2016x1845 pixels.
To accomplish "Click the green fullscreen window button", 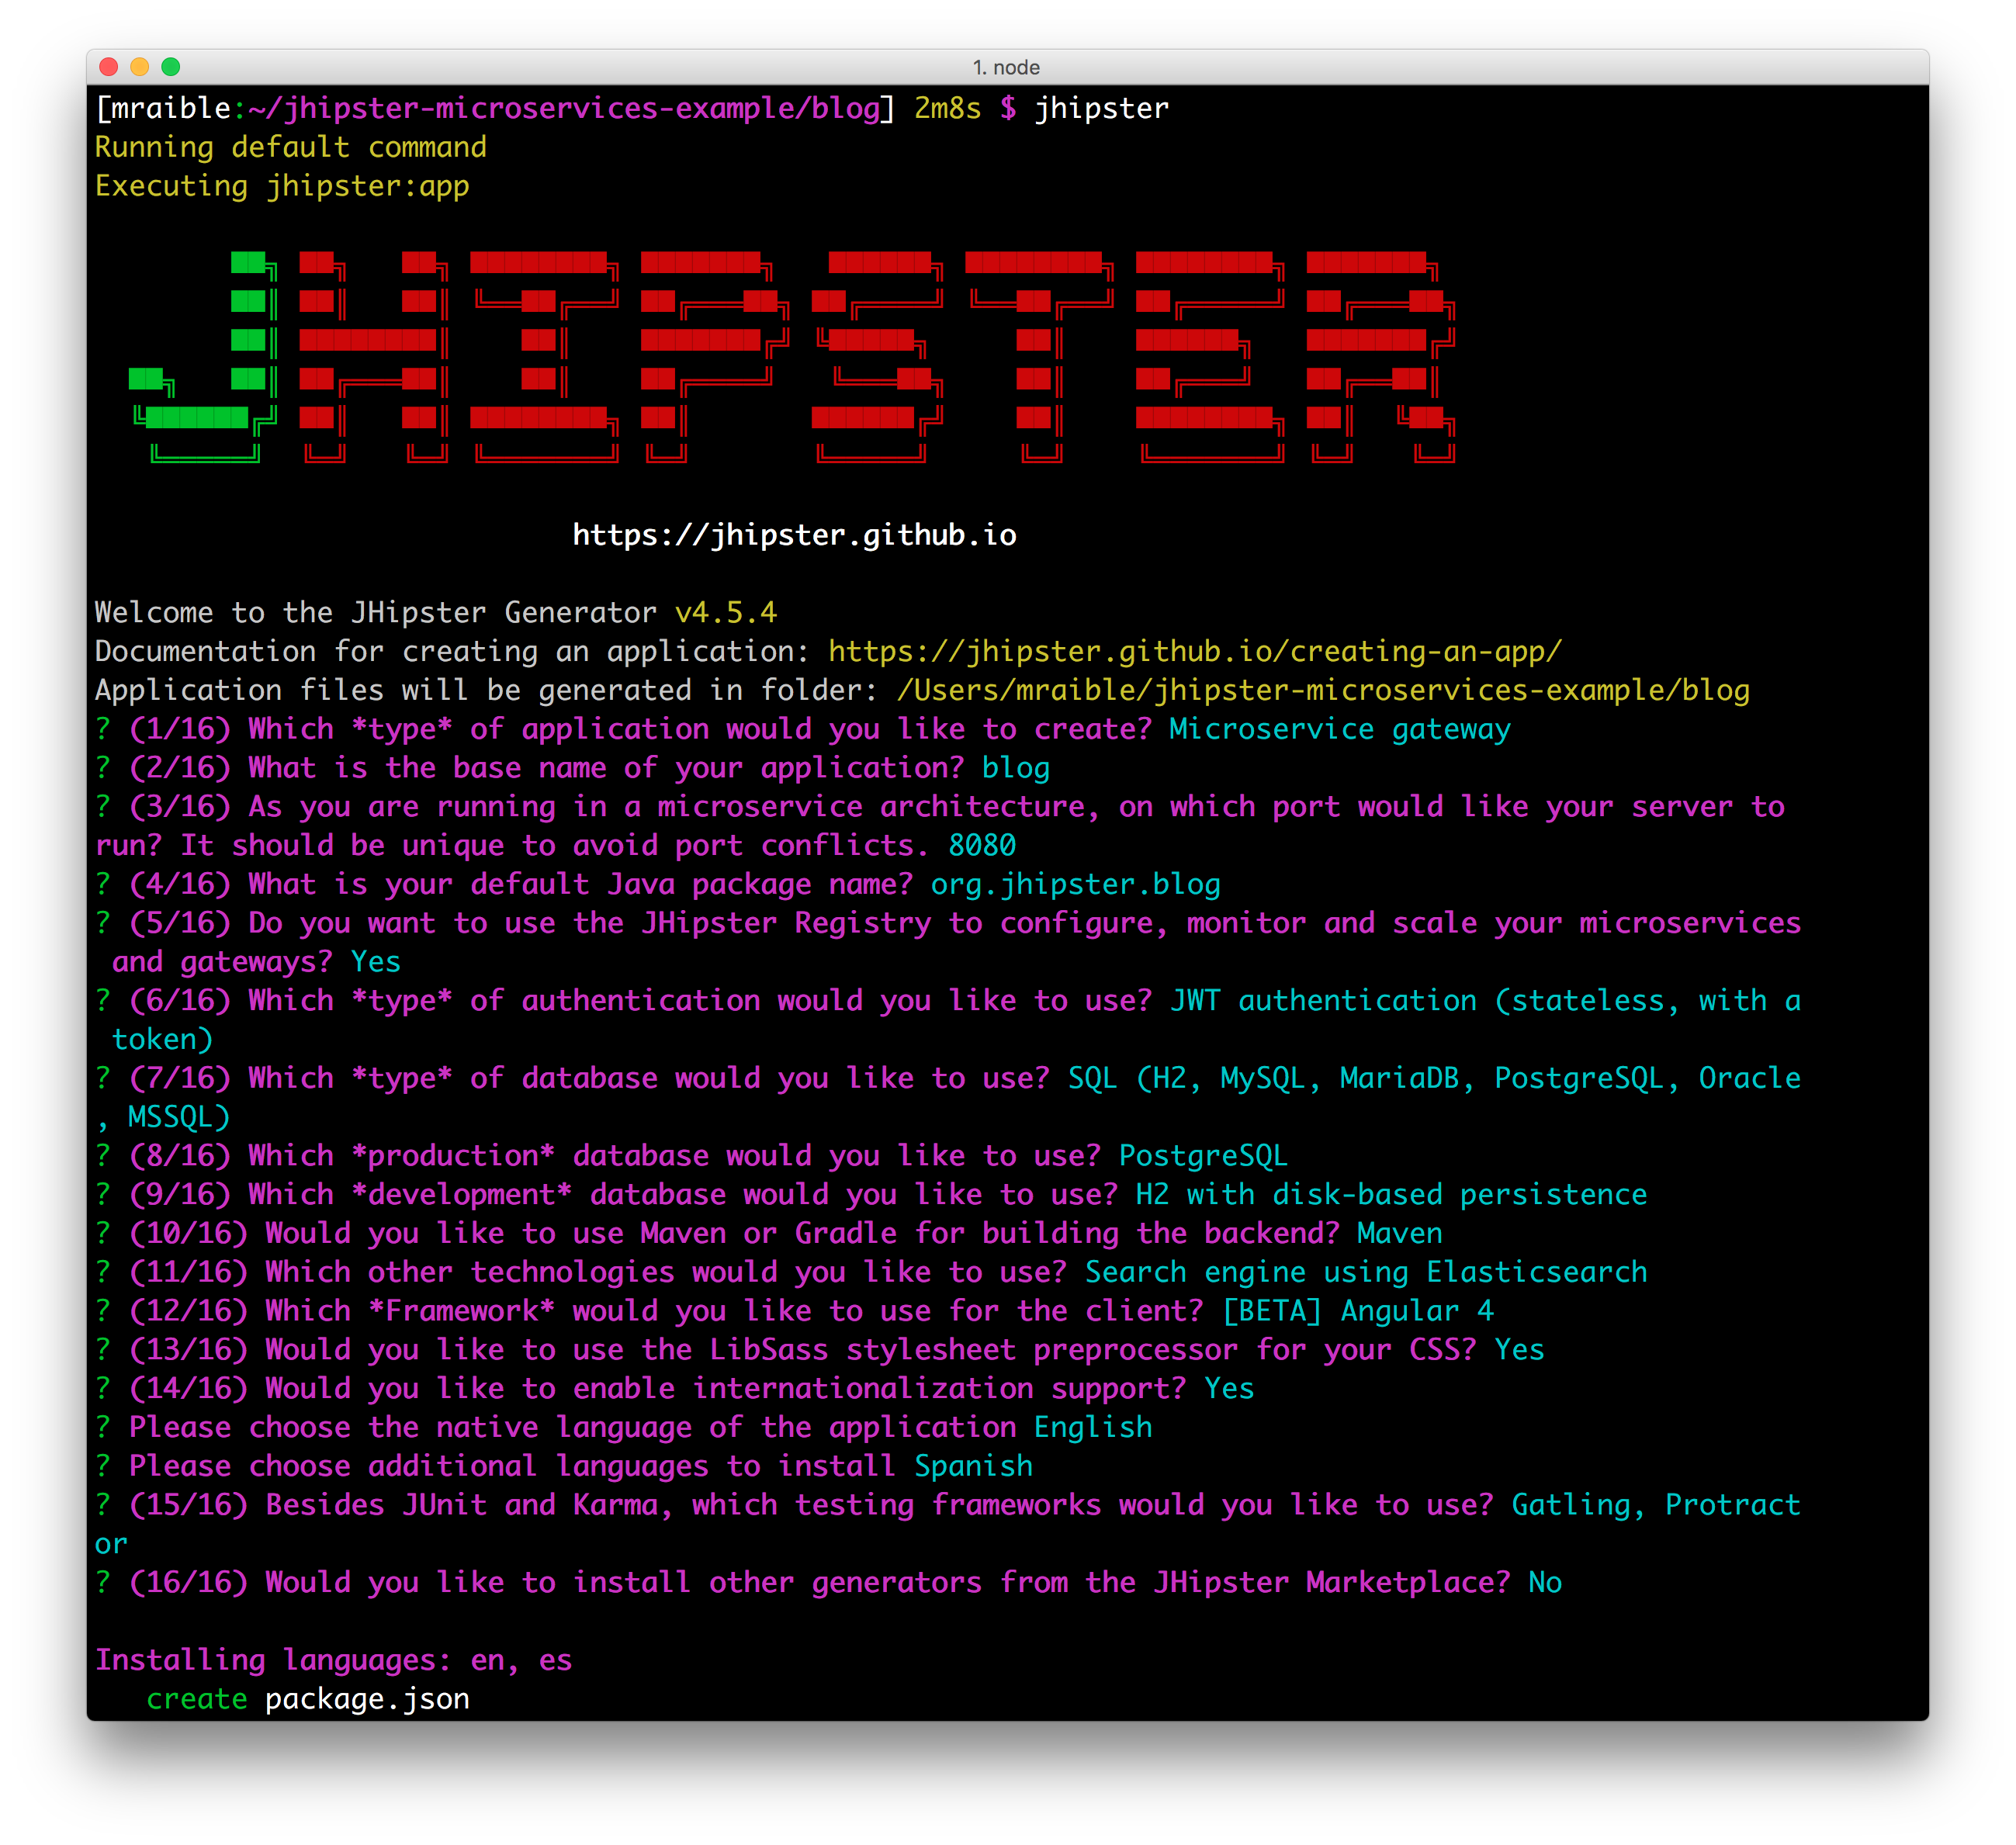I will [171, 67].
